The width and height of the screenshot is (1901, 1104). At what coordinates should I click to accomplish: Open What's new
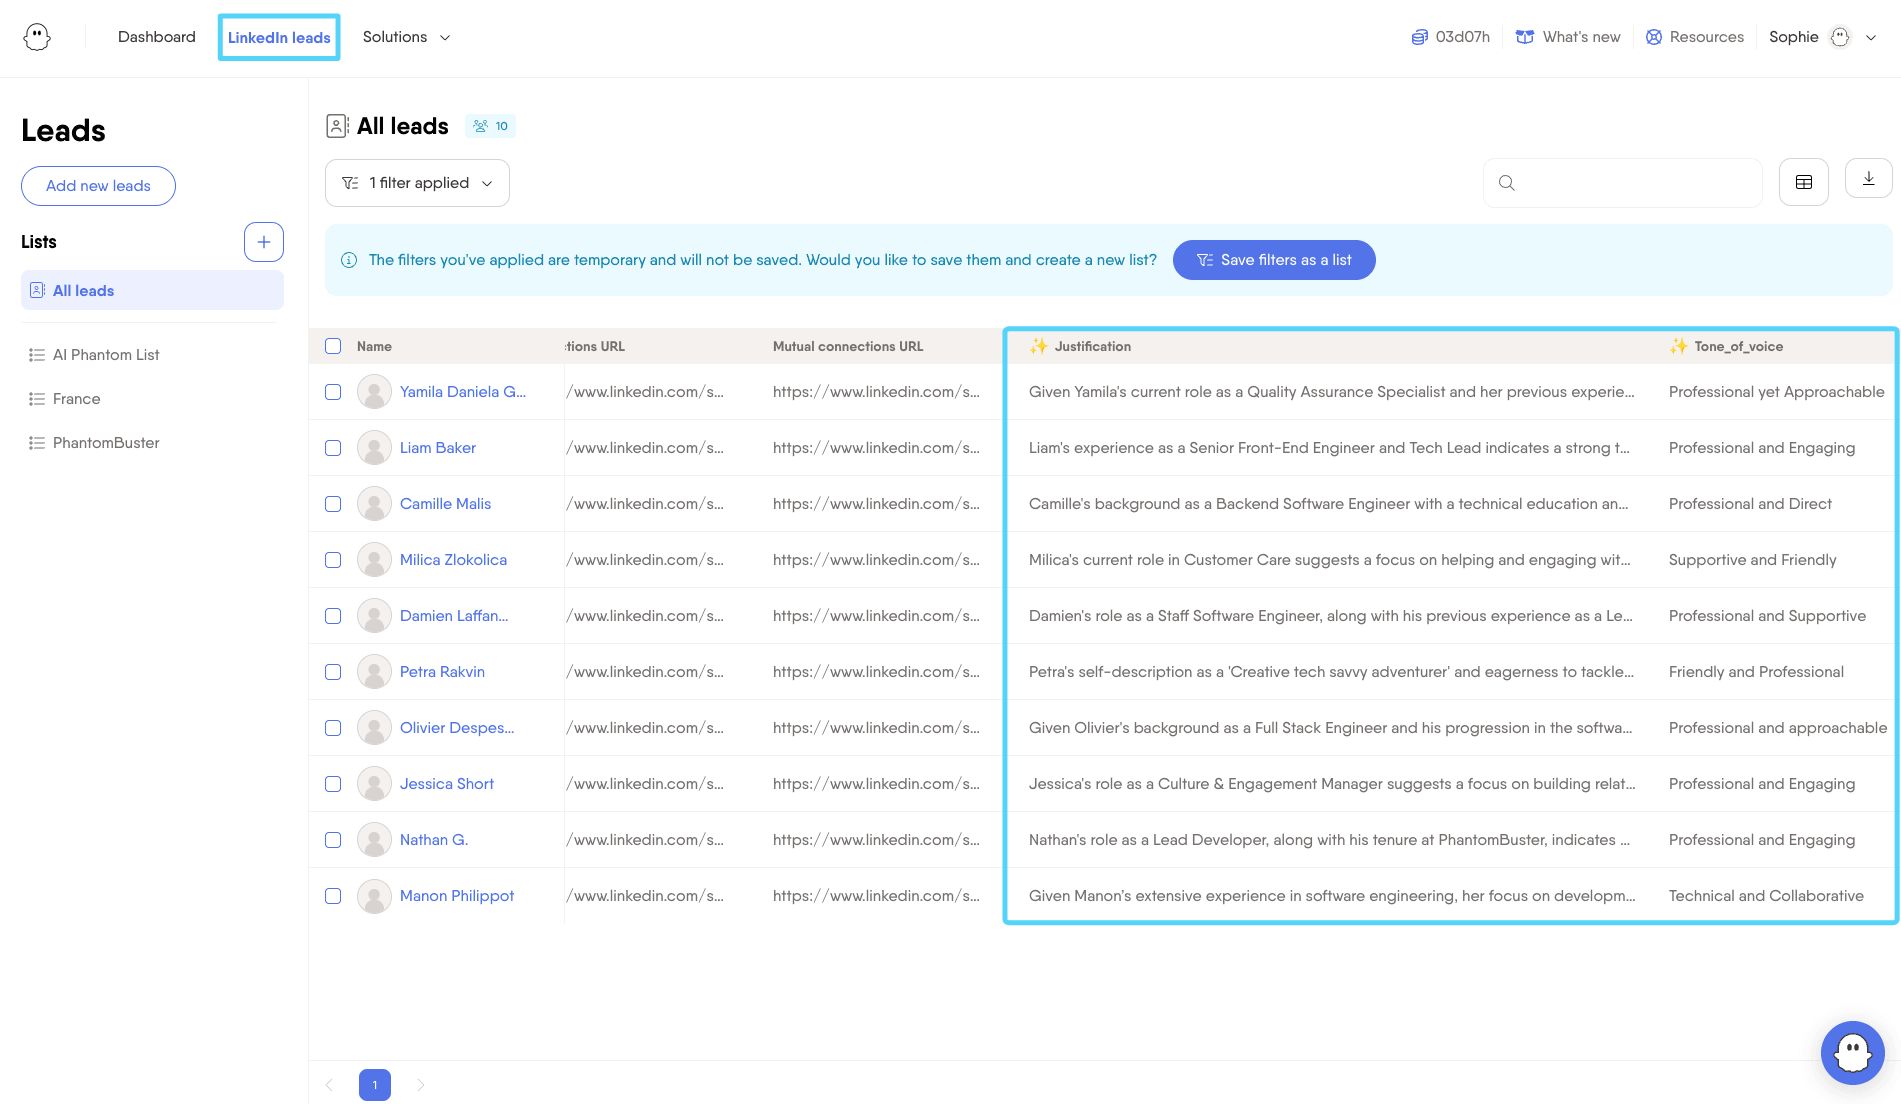point(1568,37)
